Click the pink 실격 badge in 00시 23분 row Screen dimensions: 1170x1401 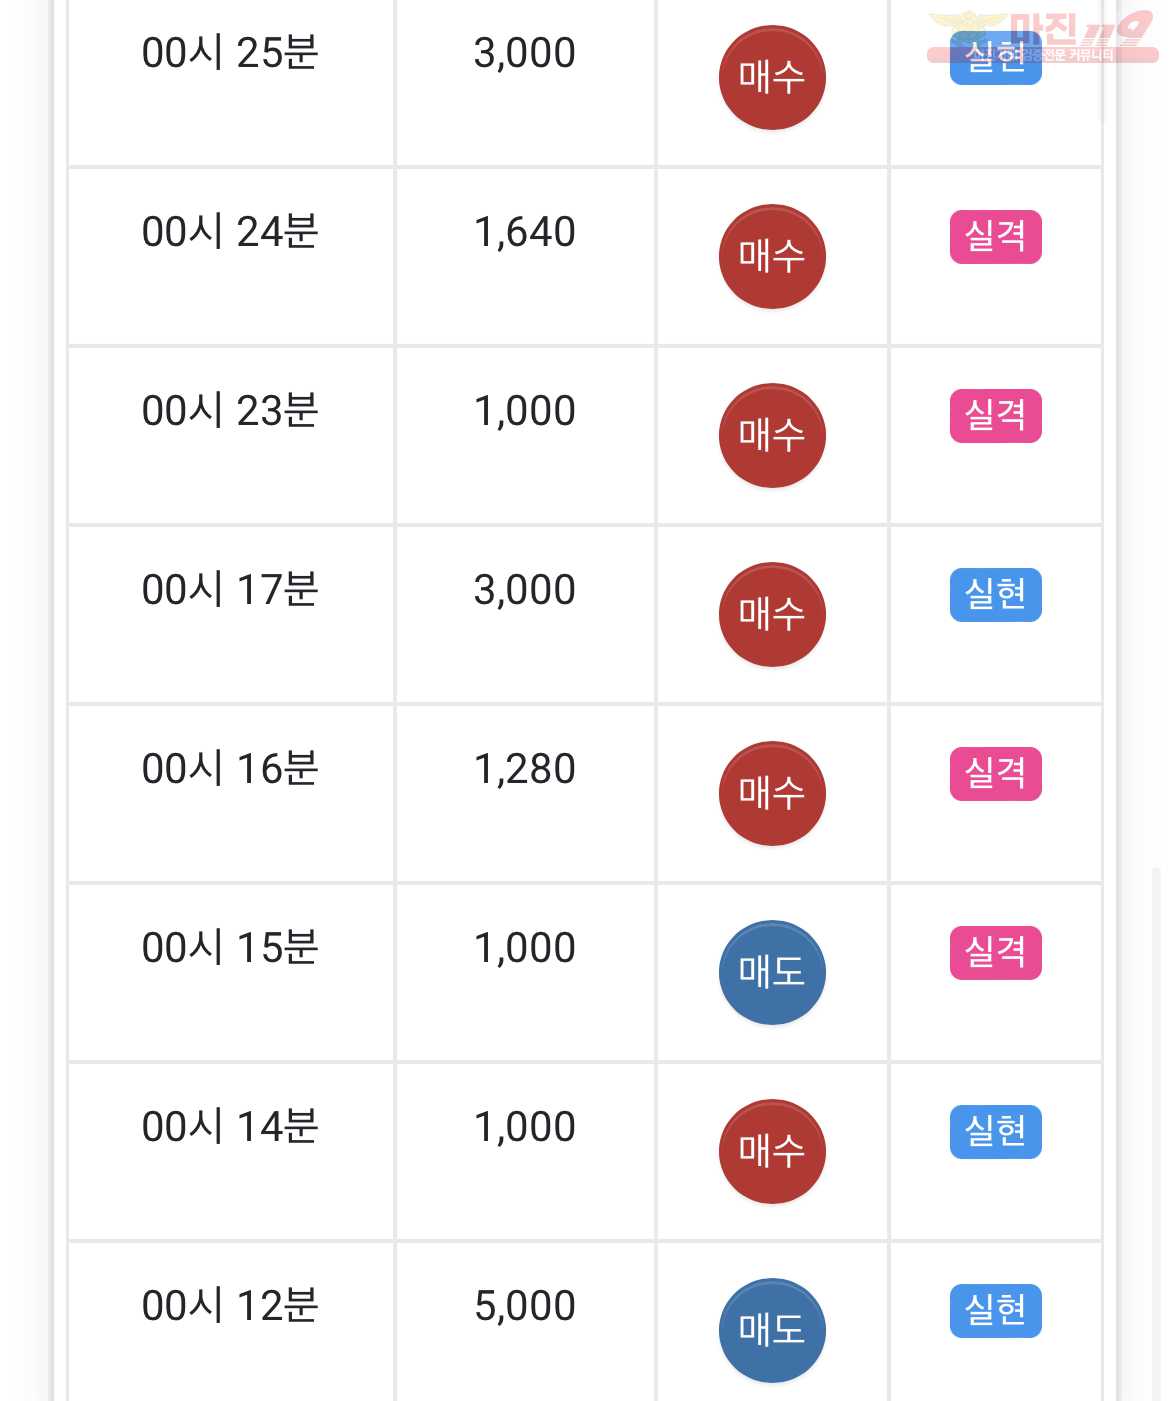pos(995,416)
